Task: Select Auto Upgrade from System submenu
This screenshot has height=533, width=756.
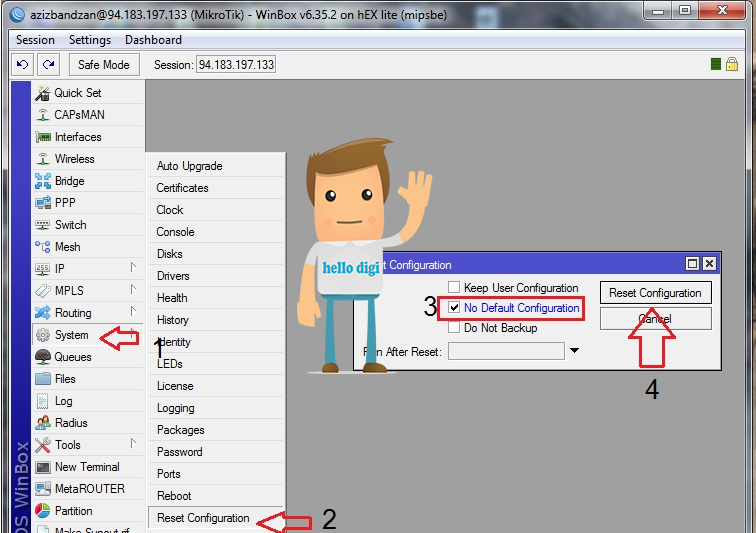Action: [x=216, y=166]
